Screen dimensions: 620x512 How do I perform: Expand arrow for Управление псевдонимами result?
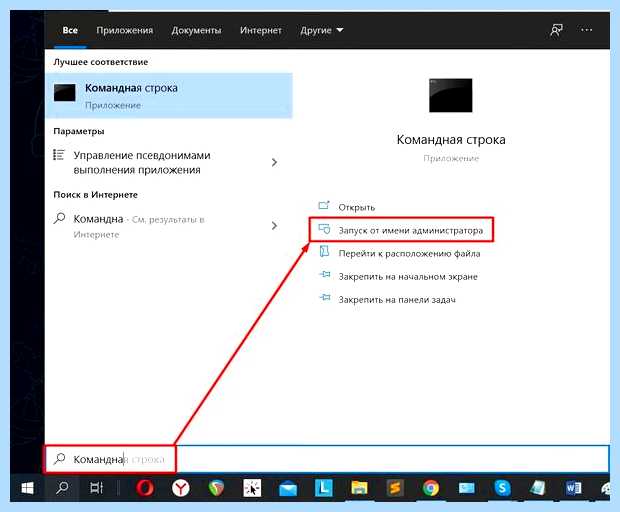(274, 162)
